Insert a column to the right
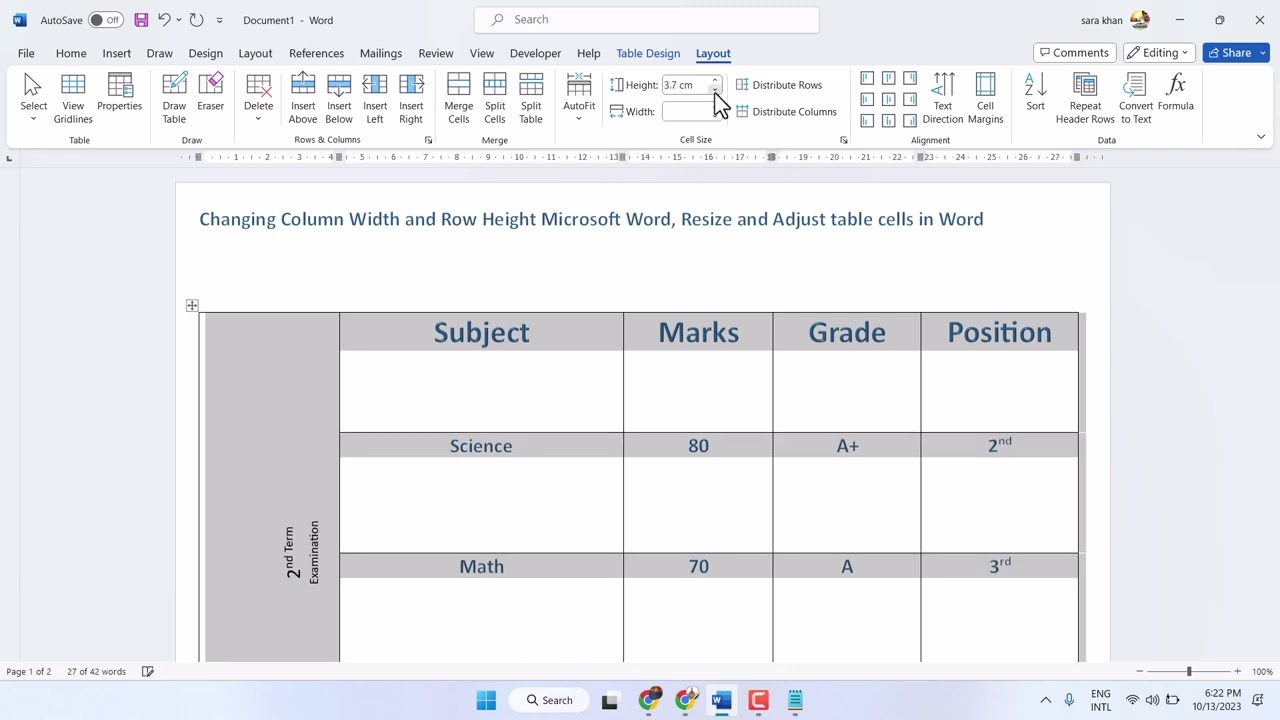The height and width of the screenshot is (720, 1280). coord(411,99)
